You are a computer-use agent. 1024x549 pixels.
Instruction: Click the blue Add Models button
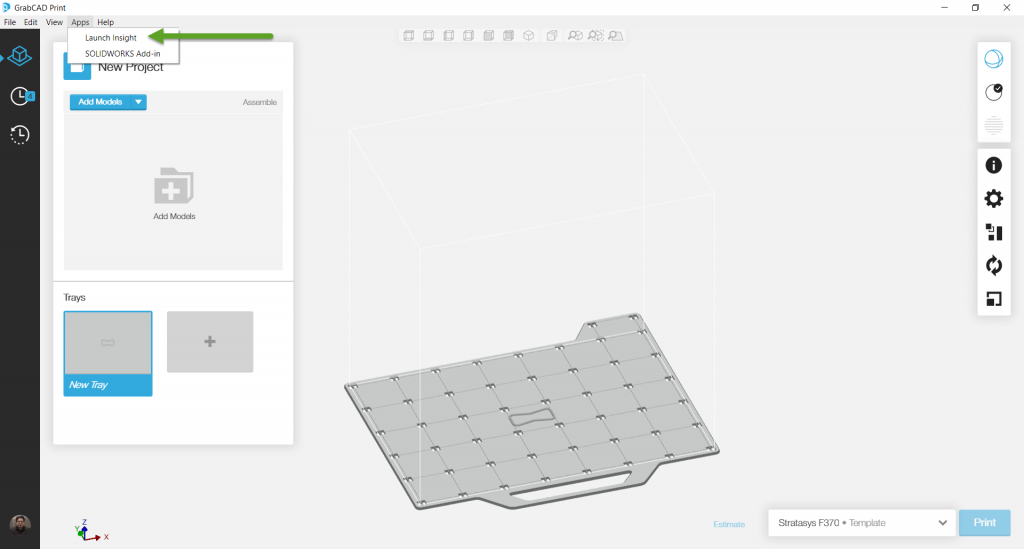[x=100, y=102]
